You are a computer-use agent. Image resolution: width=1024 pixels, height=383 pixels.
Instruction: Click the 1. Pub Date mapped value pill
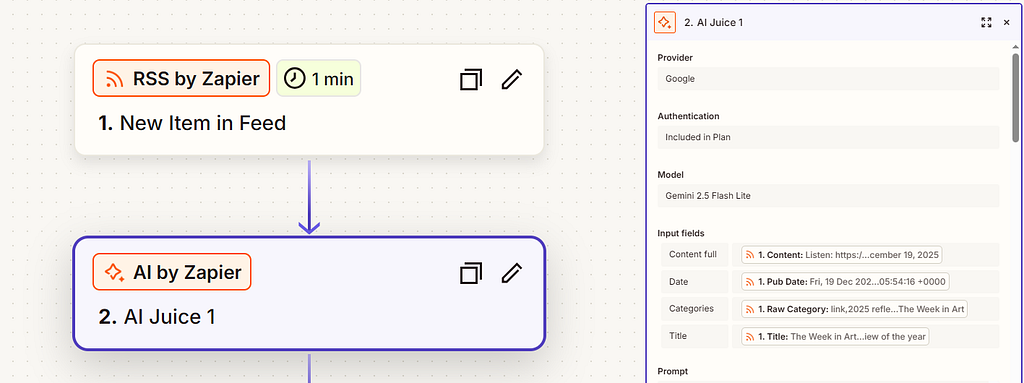tap(845, 282)
